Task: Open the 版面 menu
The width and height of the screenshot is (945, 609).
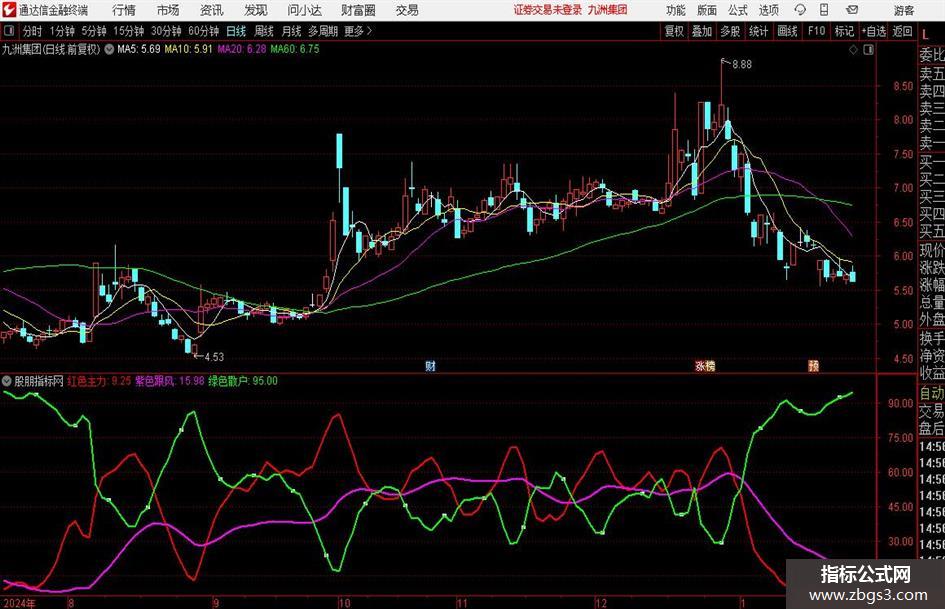Action: click(707, 10)
